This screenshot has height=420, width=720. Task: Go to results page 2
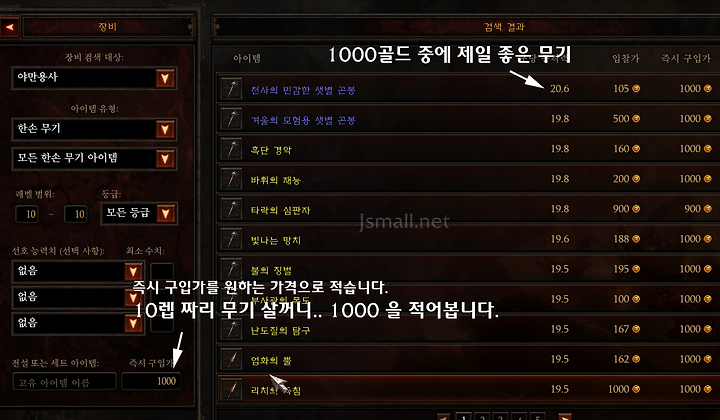482,417
